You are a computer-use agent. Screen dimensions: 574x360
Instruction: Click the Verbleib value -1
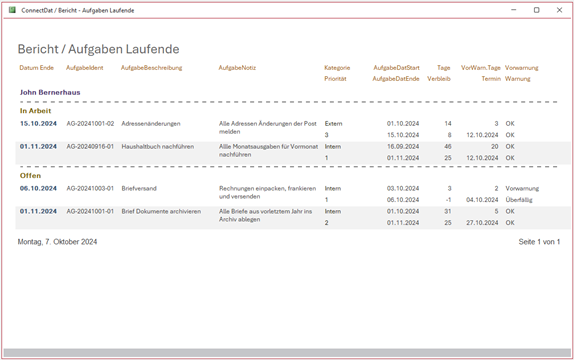[448, 200]
